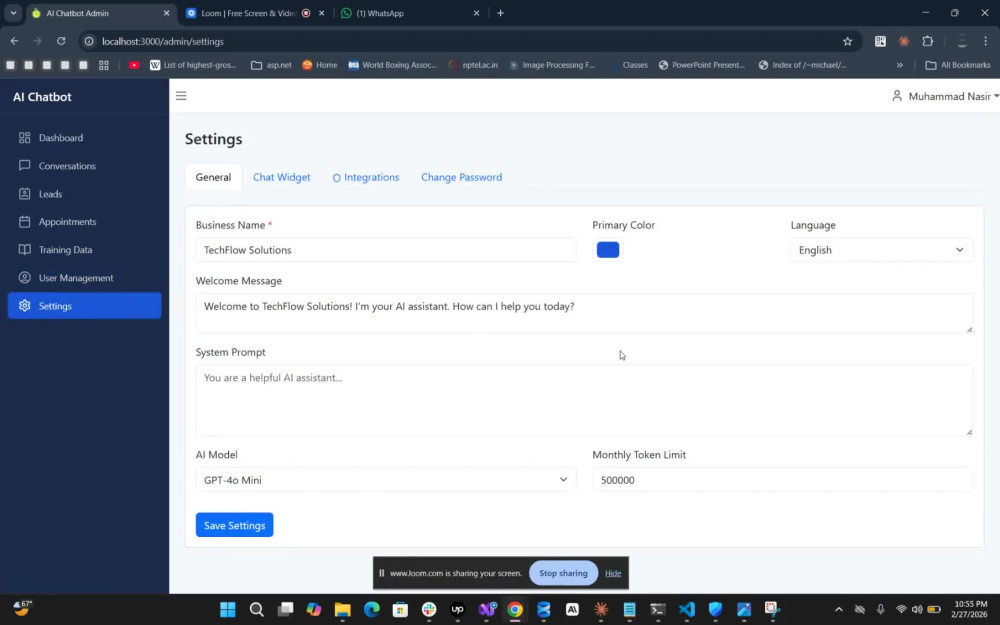
Task: Click the Settings gear icon in sidebar
Action: pyautogui.click(x=24, y=306)
